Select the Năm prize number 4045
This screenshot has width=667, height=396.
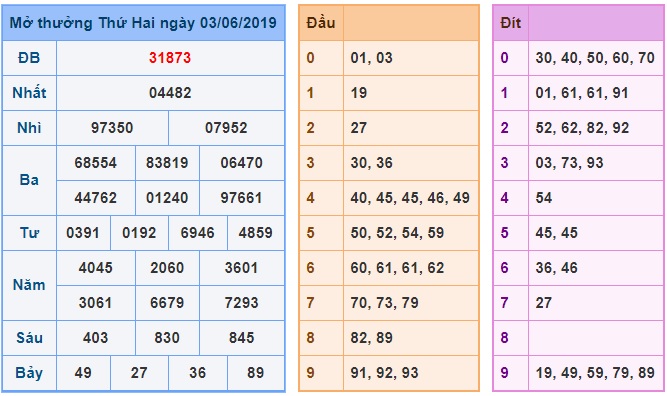[x=96, y=268]
